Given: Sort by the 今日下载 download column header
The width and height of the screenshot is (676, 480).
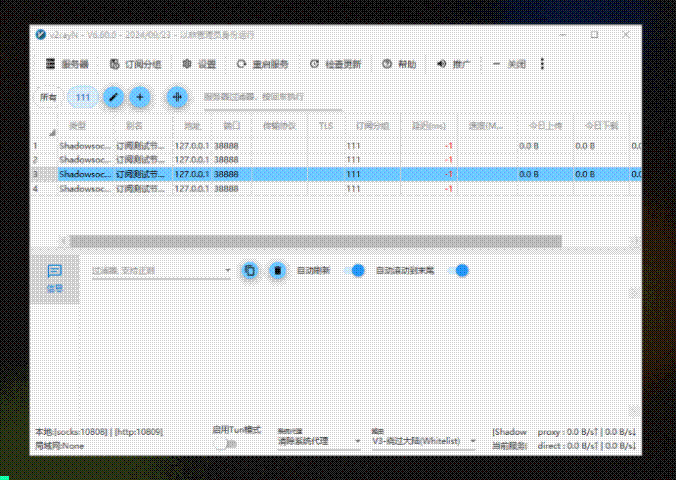Looking at the screenshot, I should [x=601, y=126].
